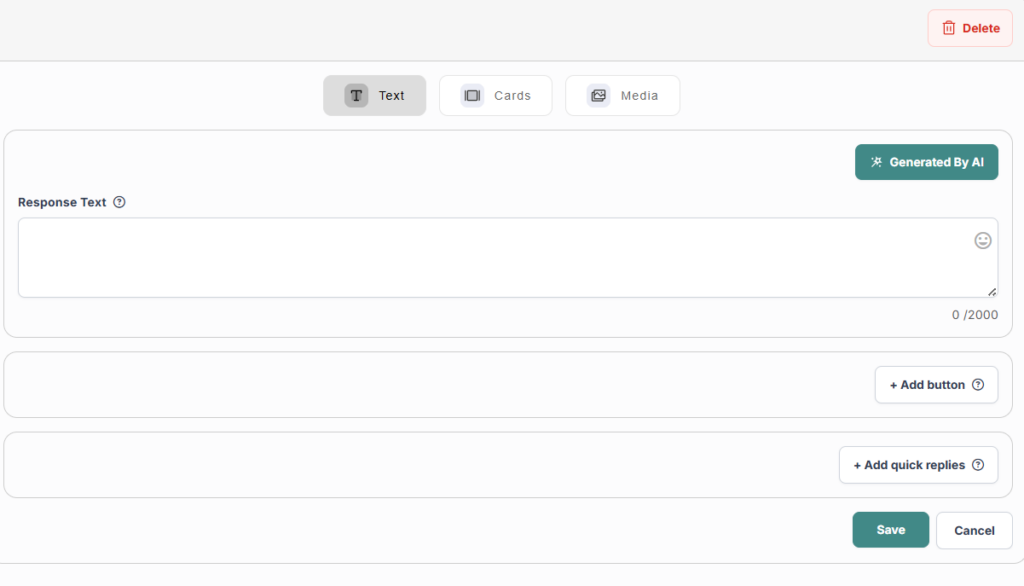Image resolution: width=1024 pixels, height=586 pixels.
Task: Click the letter T icon on the Text tab
Action: tap(356, 96)
